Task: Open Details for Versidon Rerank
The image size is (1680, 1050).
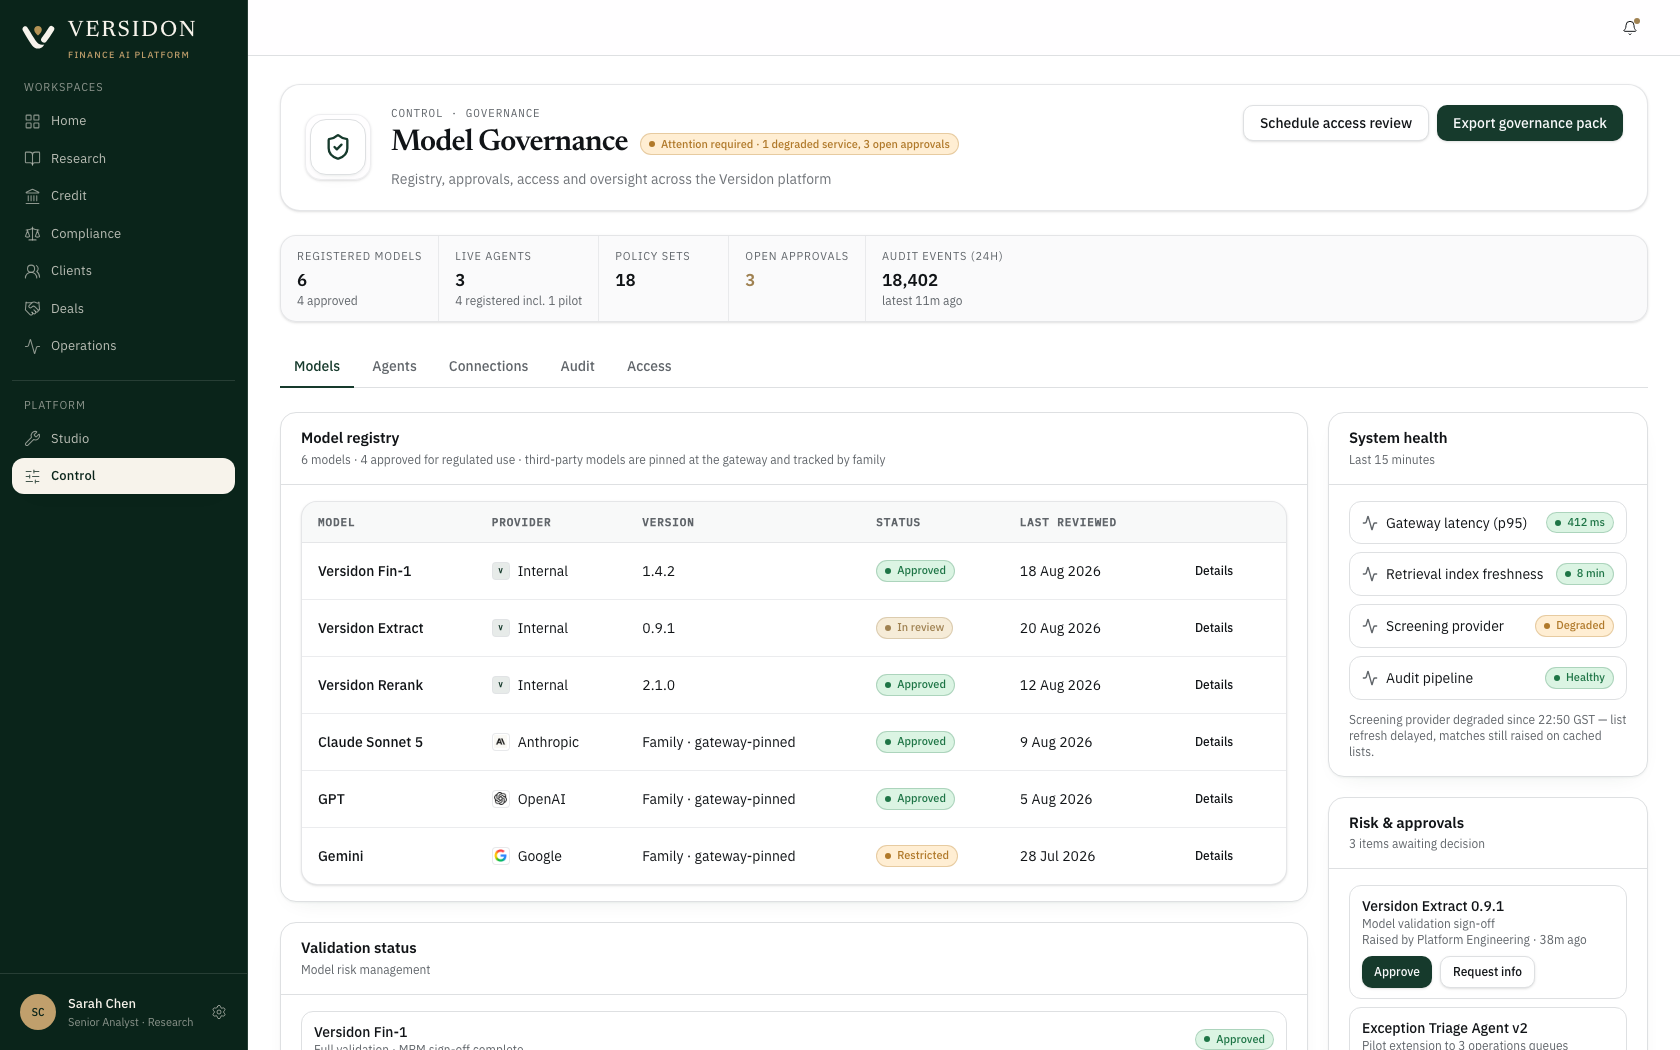Action: [1213, 685]
